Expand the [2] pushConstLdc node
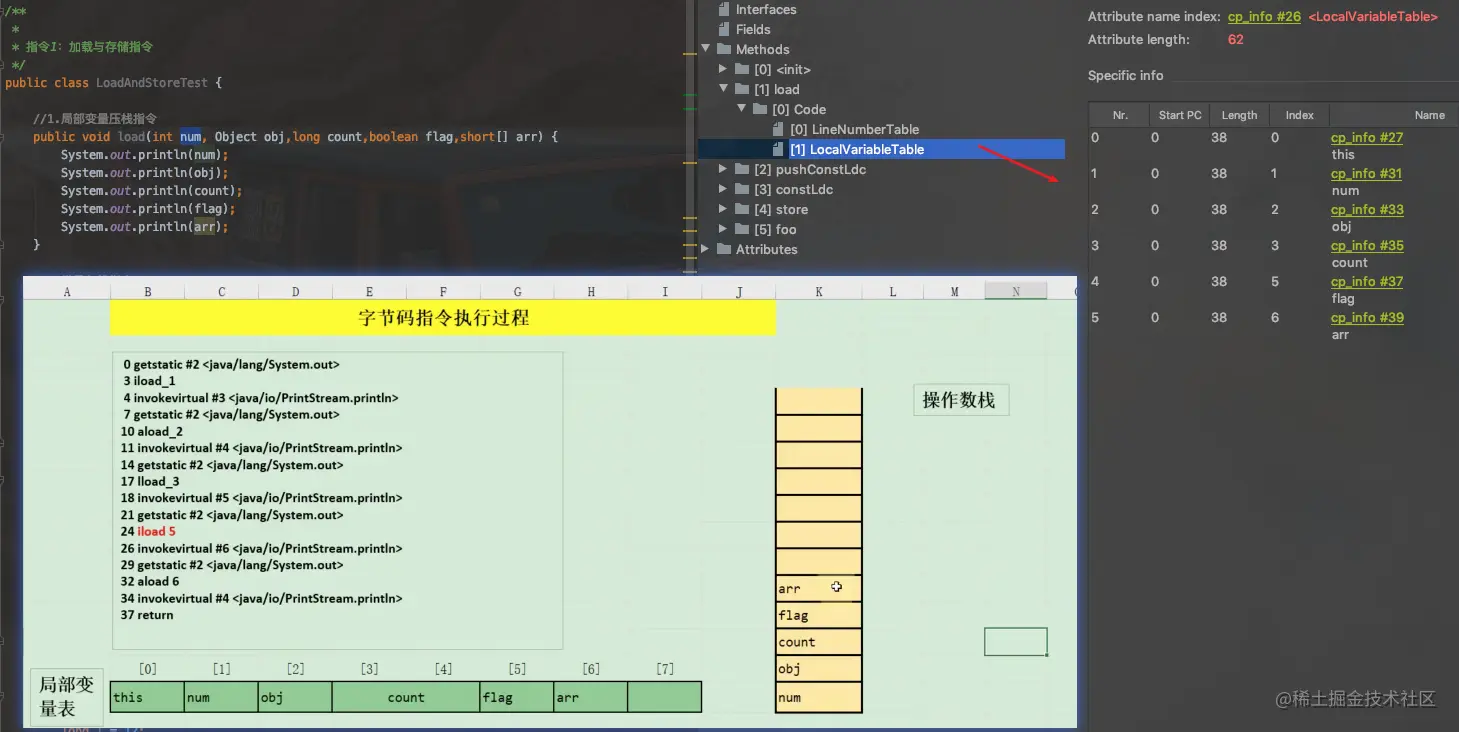Viewport: 1459px width, 732px height. [724, 169]
